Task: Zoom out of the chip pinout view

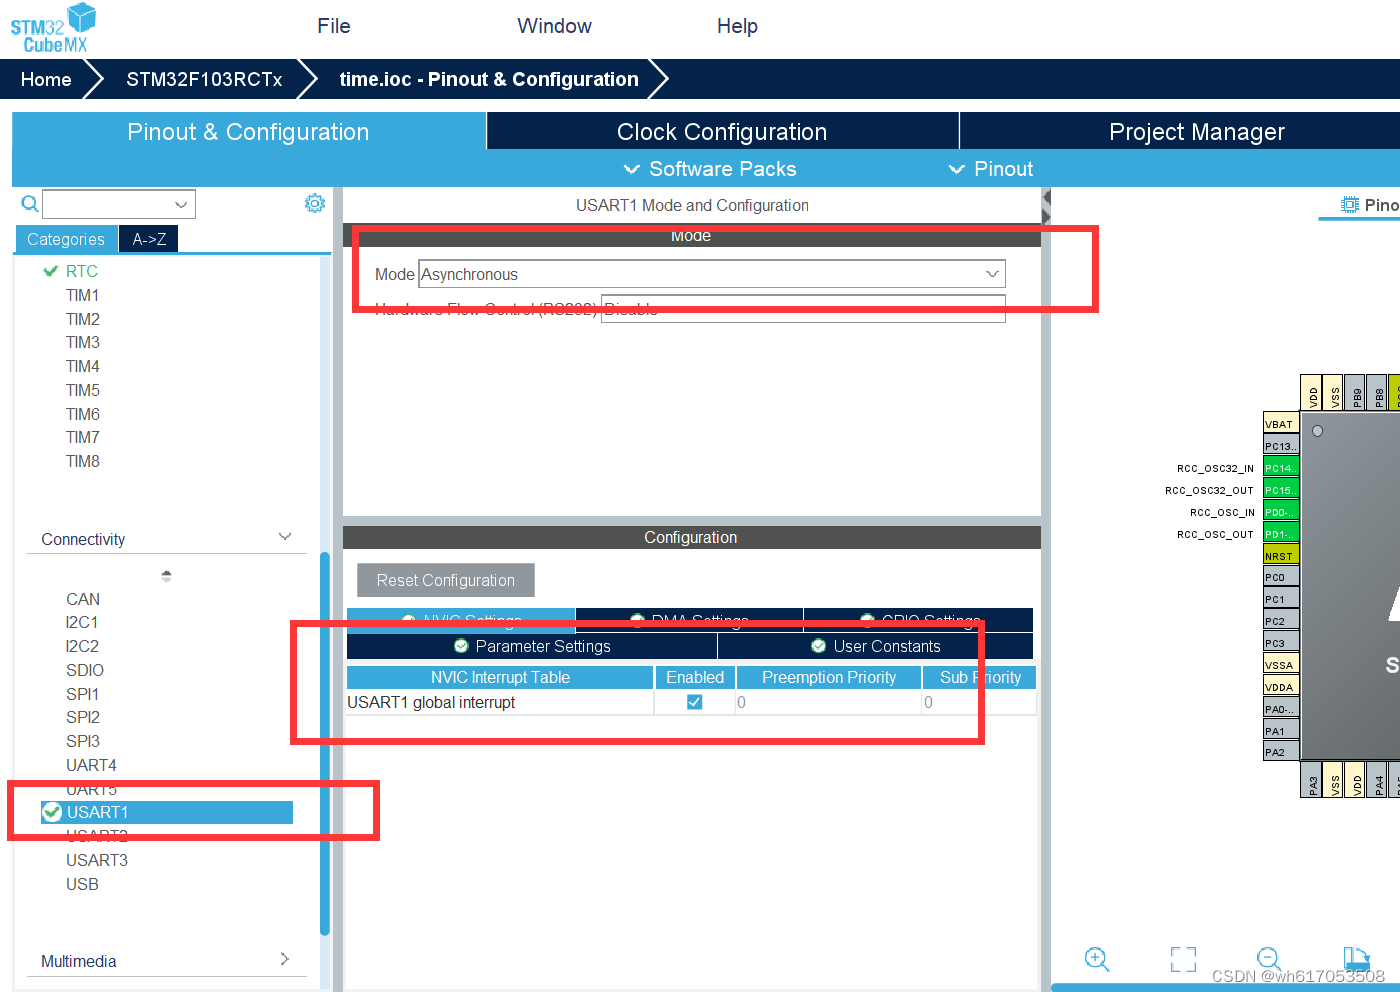Action: tap(1269, 959)
